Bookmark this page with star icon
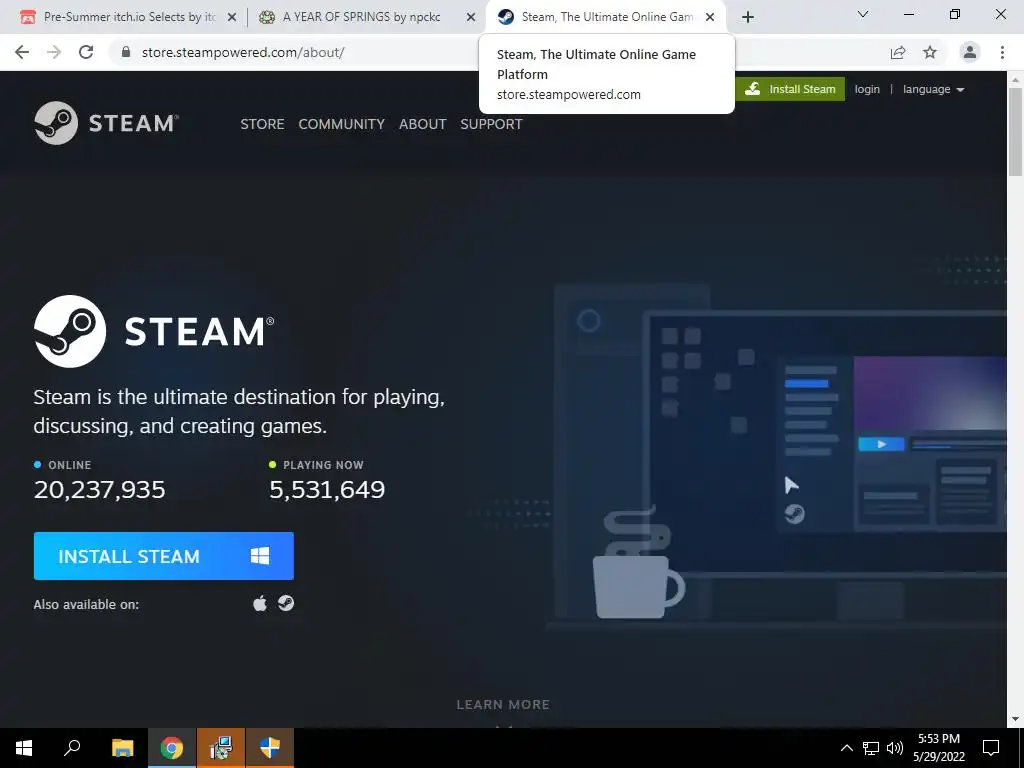Image resolution: width=1024 pixels, height=768 pixels. click(930, 52)
